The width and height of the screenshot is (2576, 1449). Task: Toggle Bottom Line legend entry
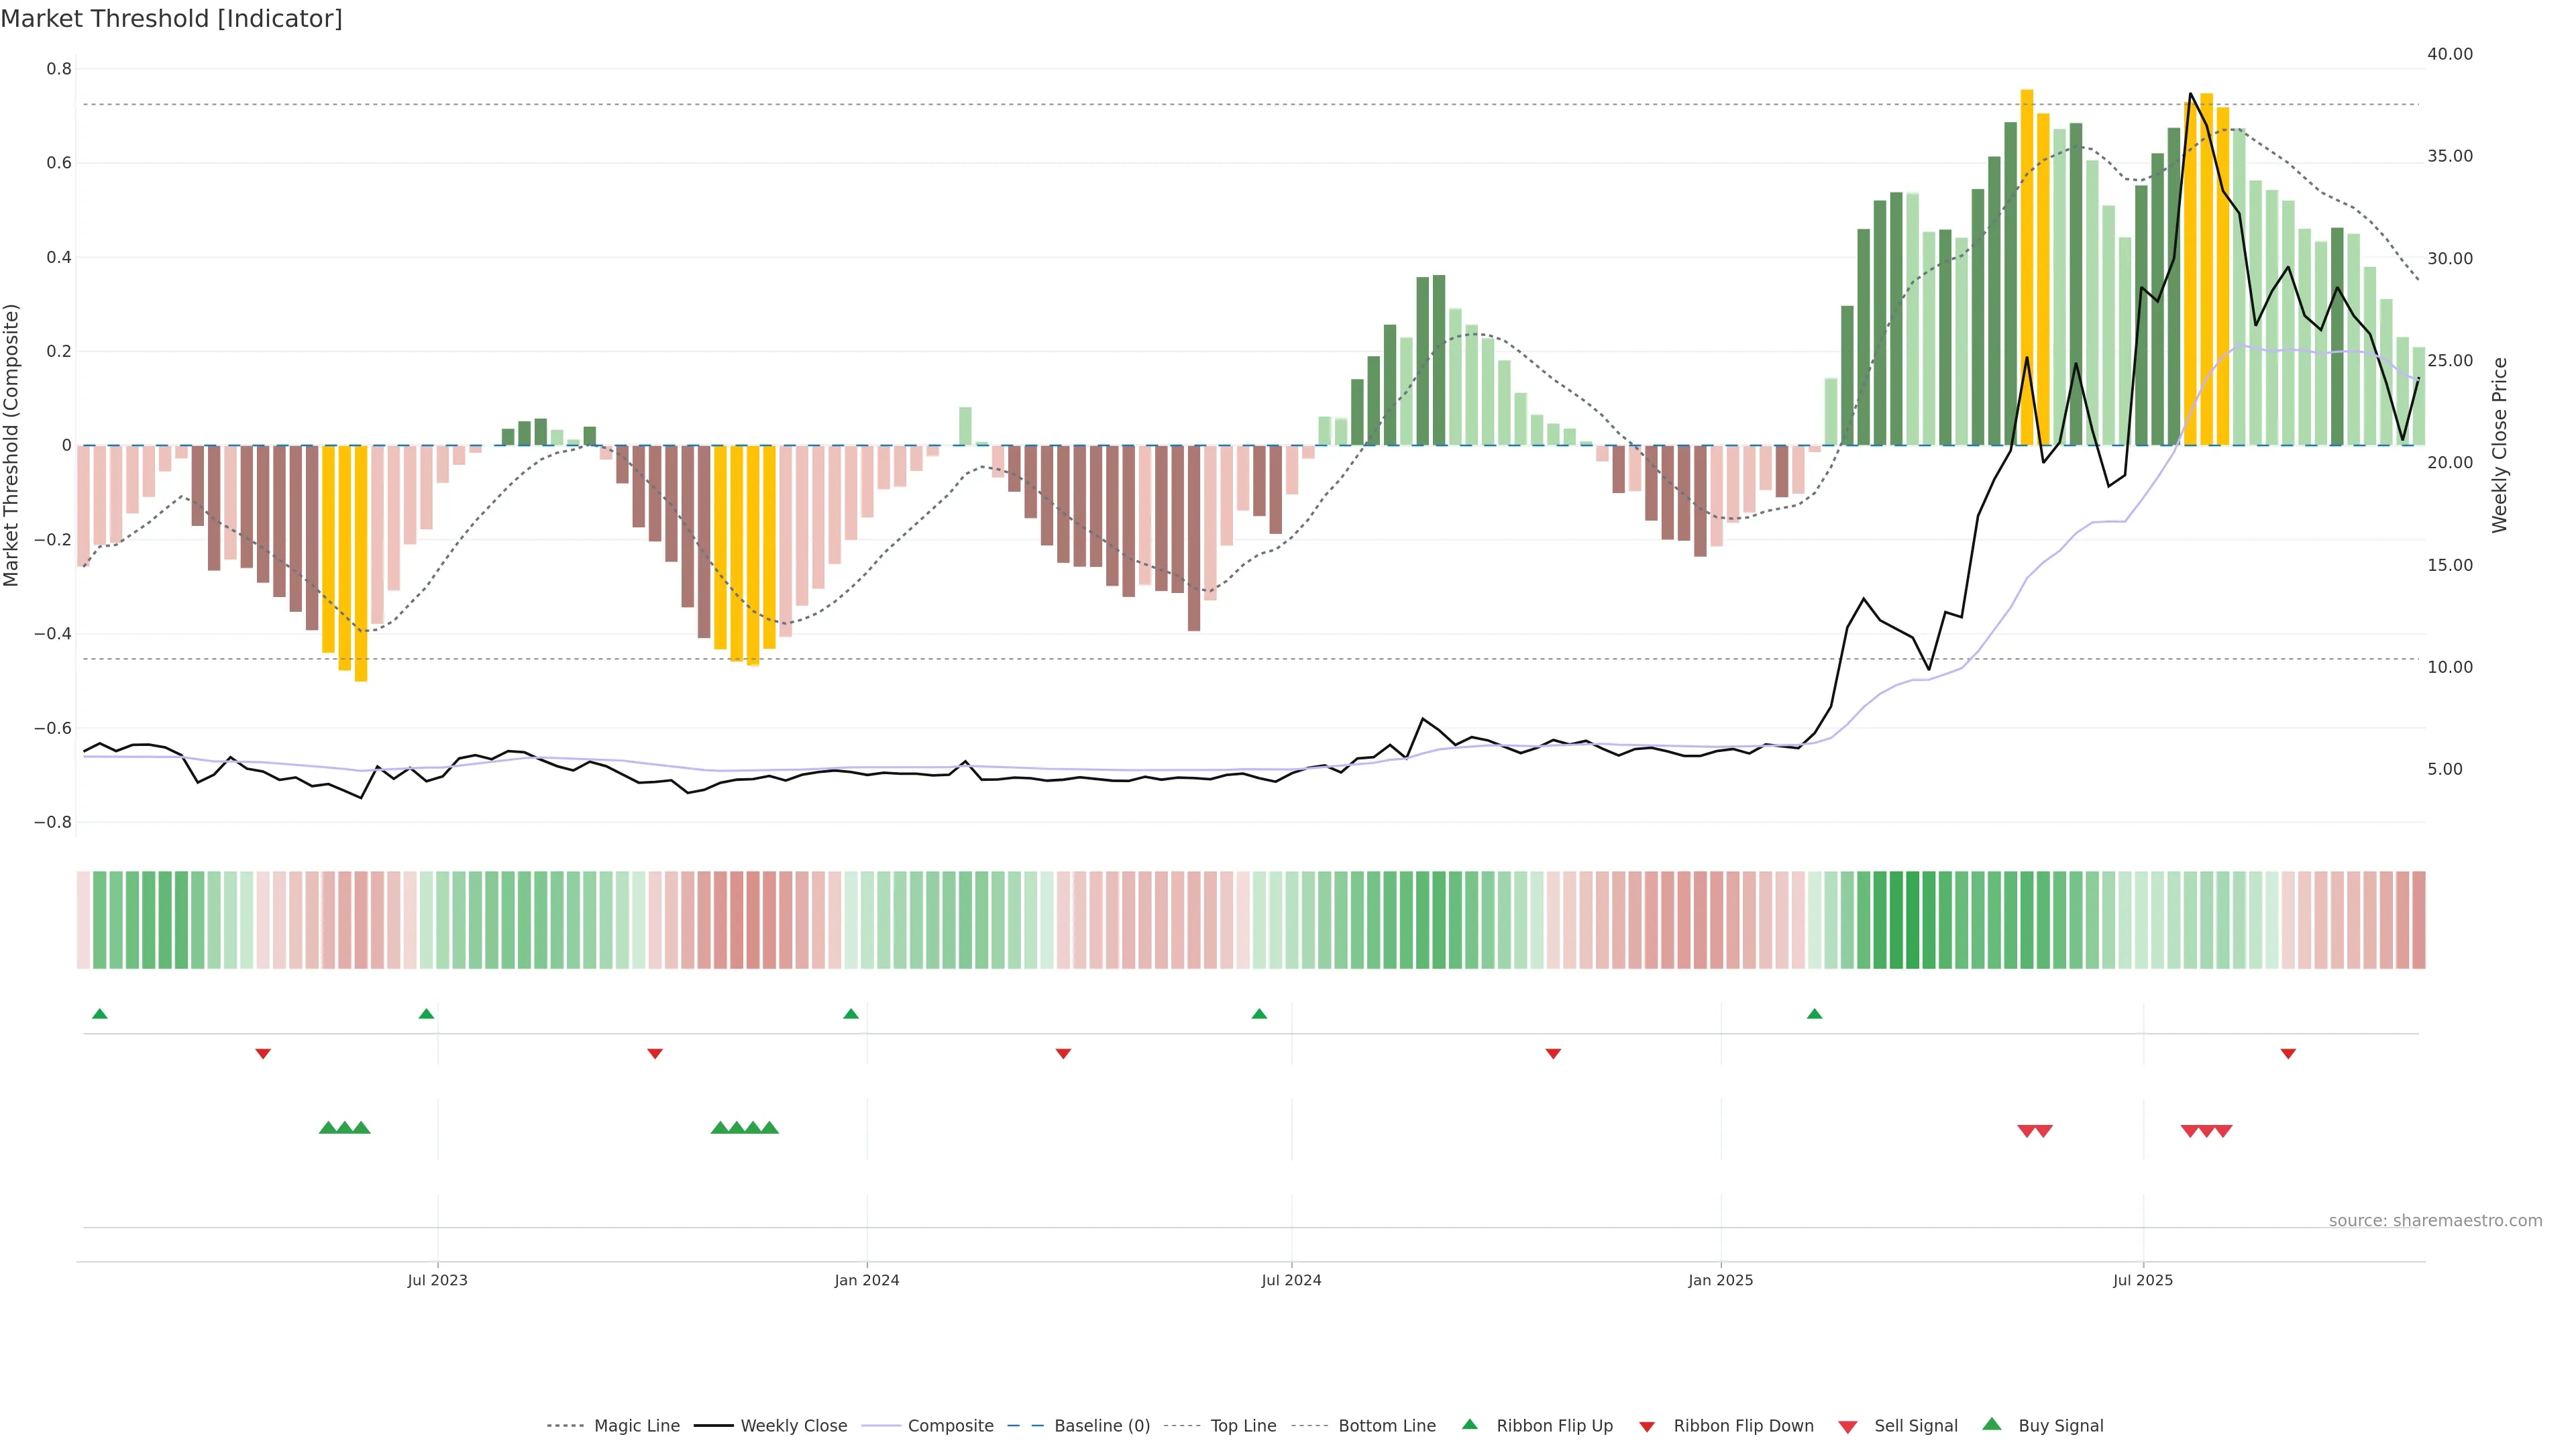(x=1386, y=1426)
